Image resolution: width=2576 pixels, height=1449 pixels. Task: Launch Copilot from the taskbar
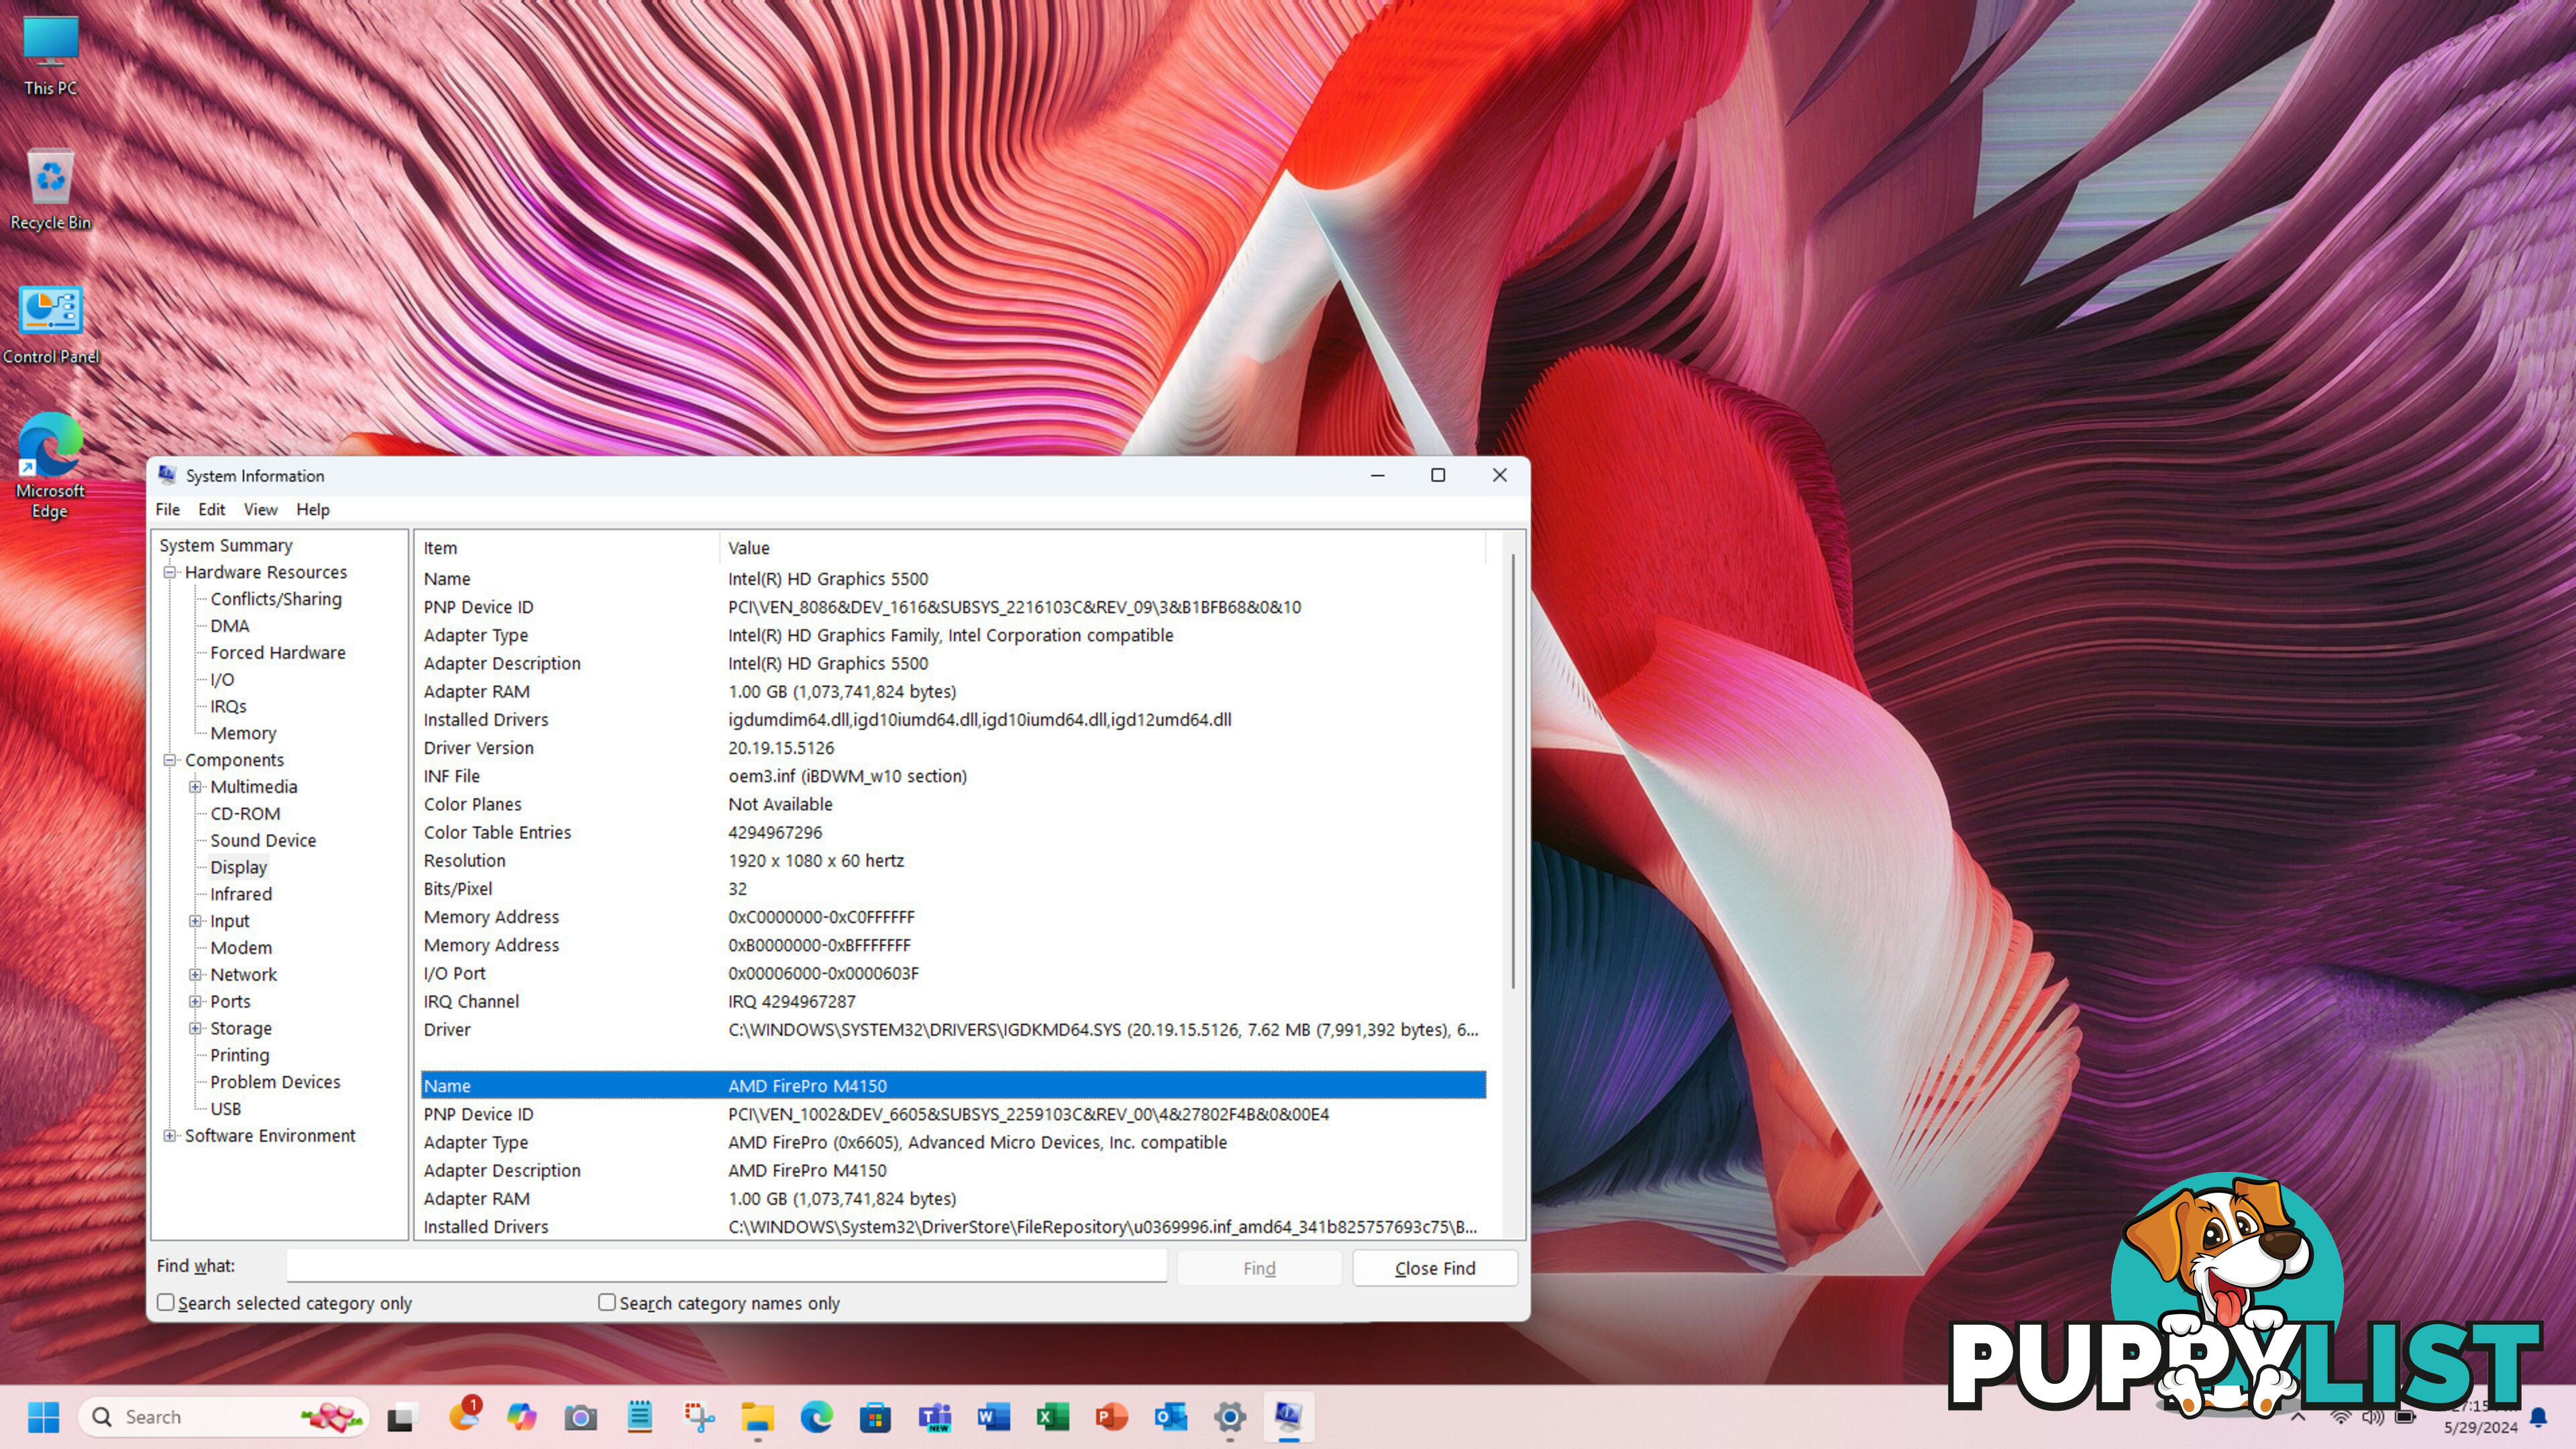pyautogui.click(x=521, y=1416)
